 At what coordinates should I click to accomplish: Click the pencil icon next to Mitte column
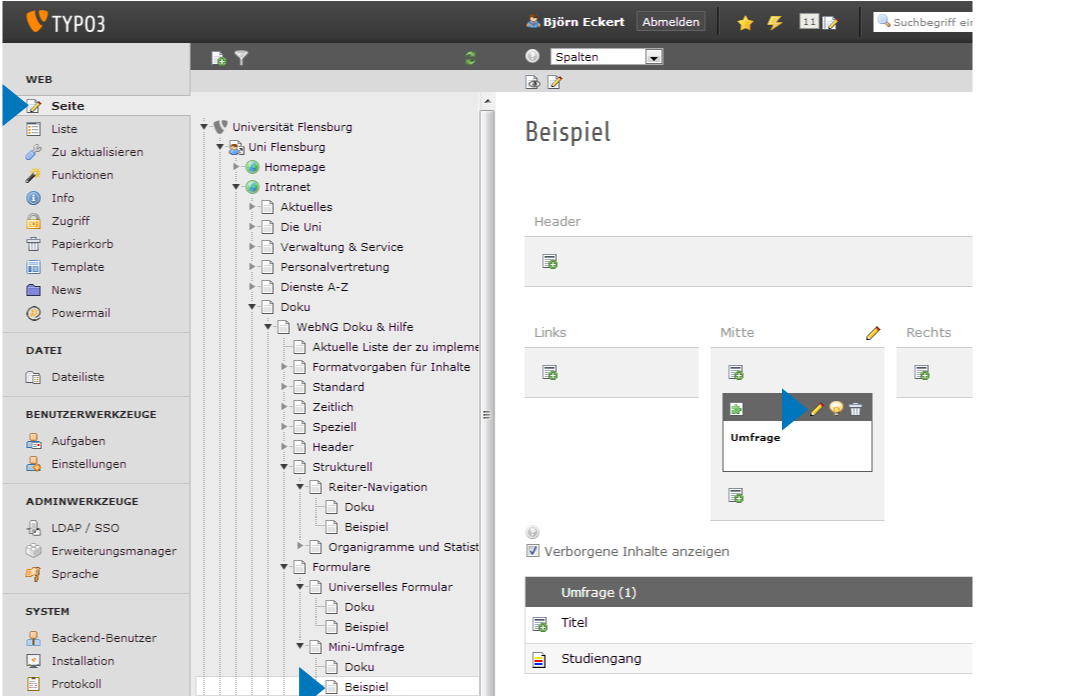[873, 333]
